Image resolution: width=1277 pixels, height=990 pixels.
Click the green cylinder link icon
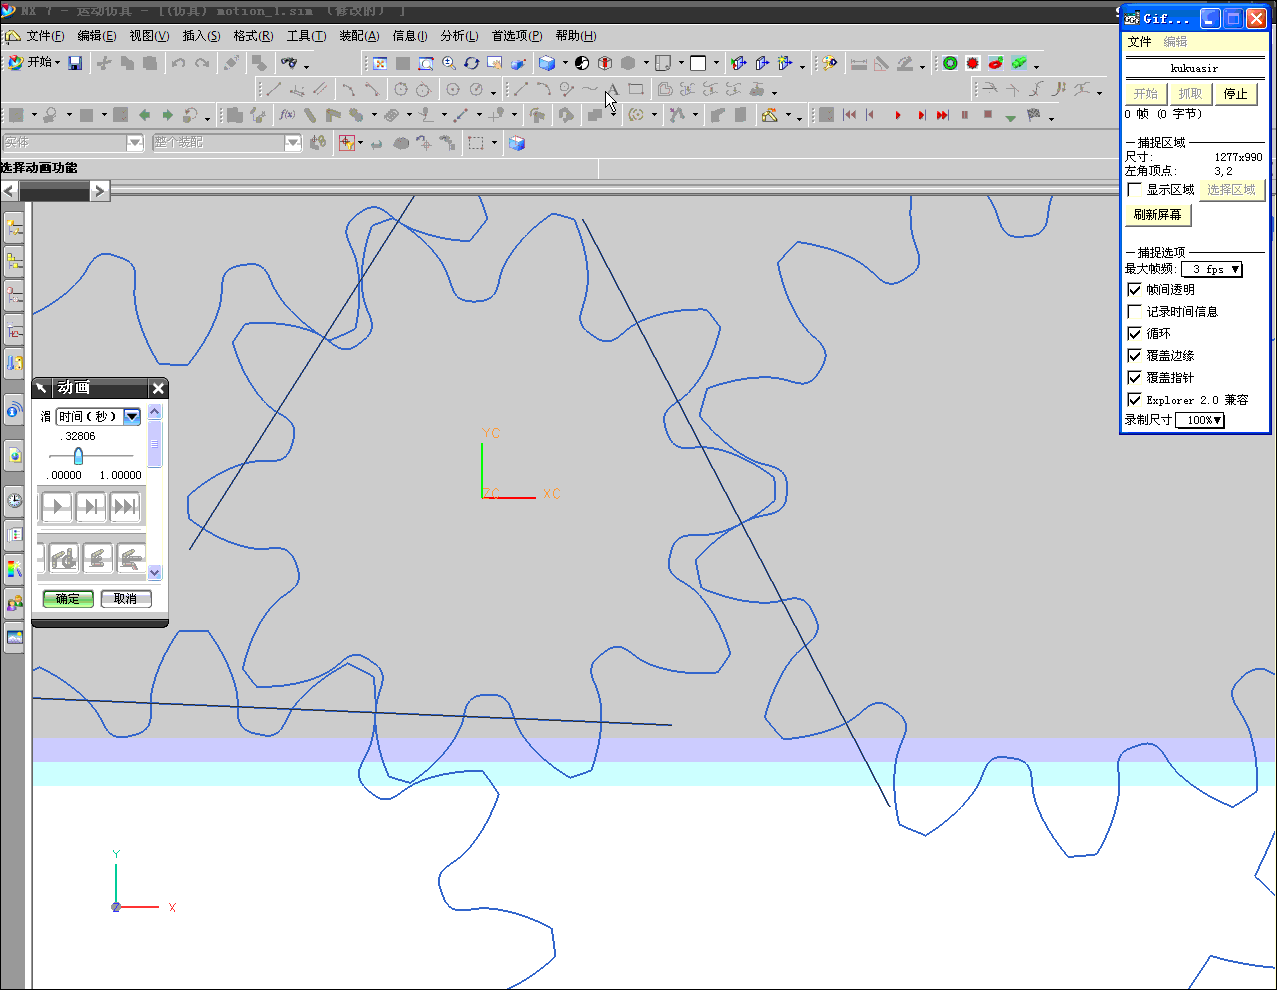pyautogui.click(x=1019, y=63)
